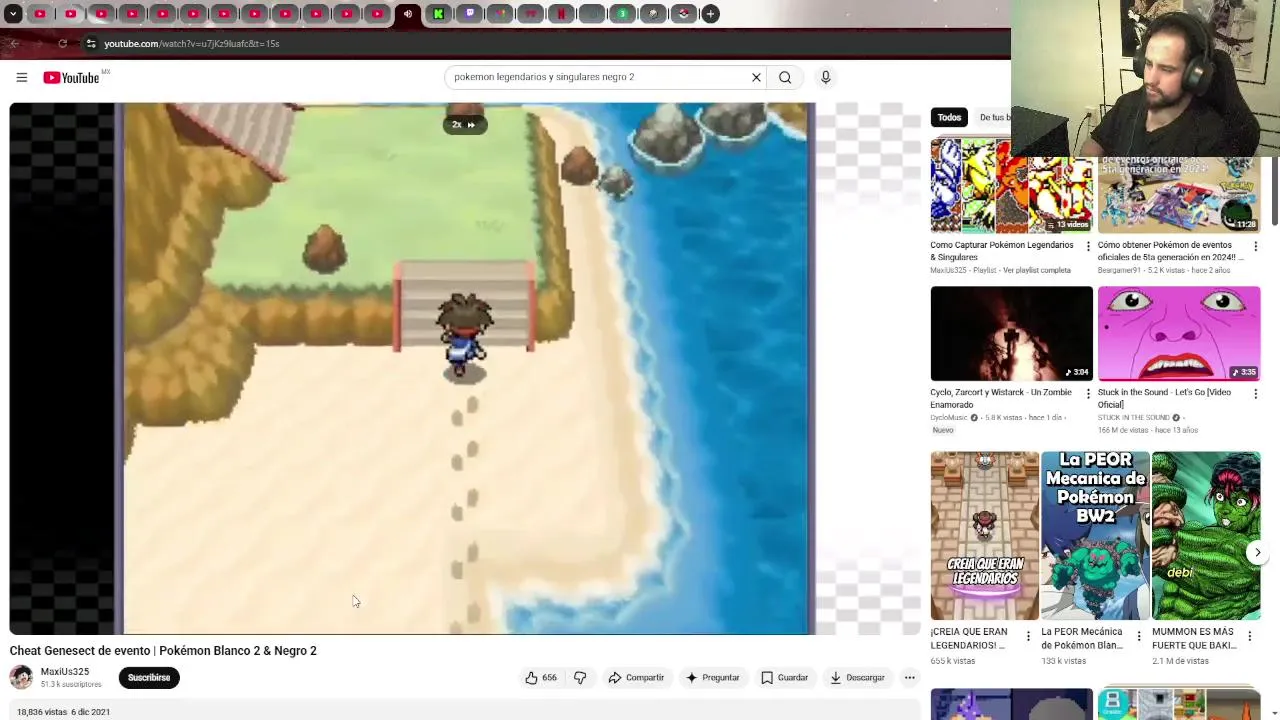Click the 'Cyclo, Zarcort y Wistarck - Un Zombie Enamorado' title
This screenshot has height=720, width=1280.
(x=1003, y=398)
